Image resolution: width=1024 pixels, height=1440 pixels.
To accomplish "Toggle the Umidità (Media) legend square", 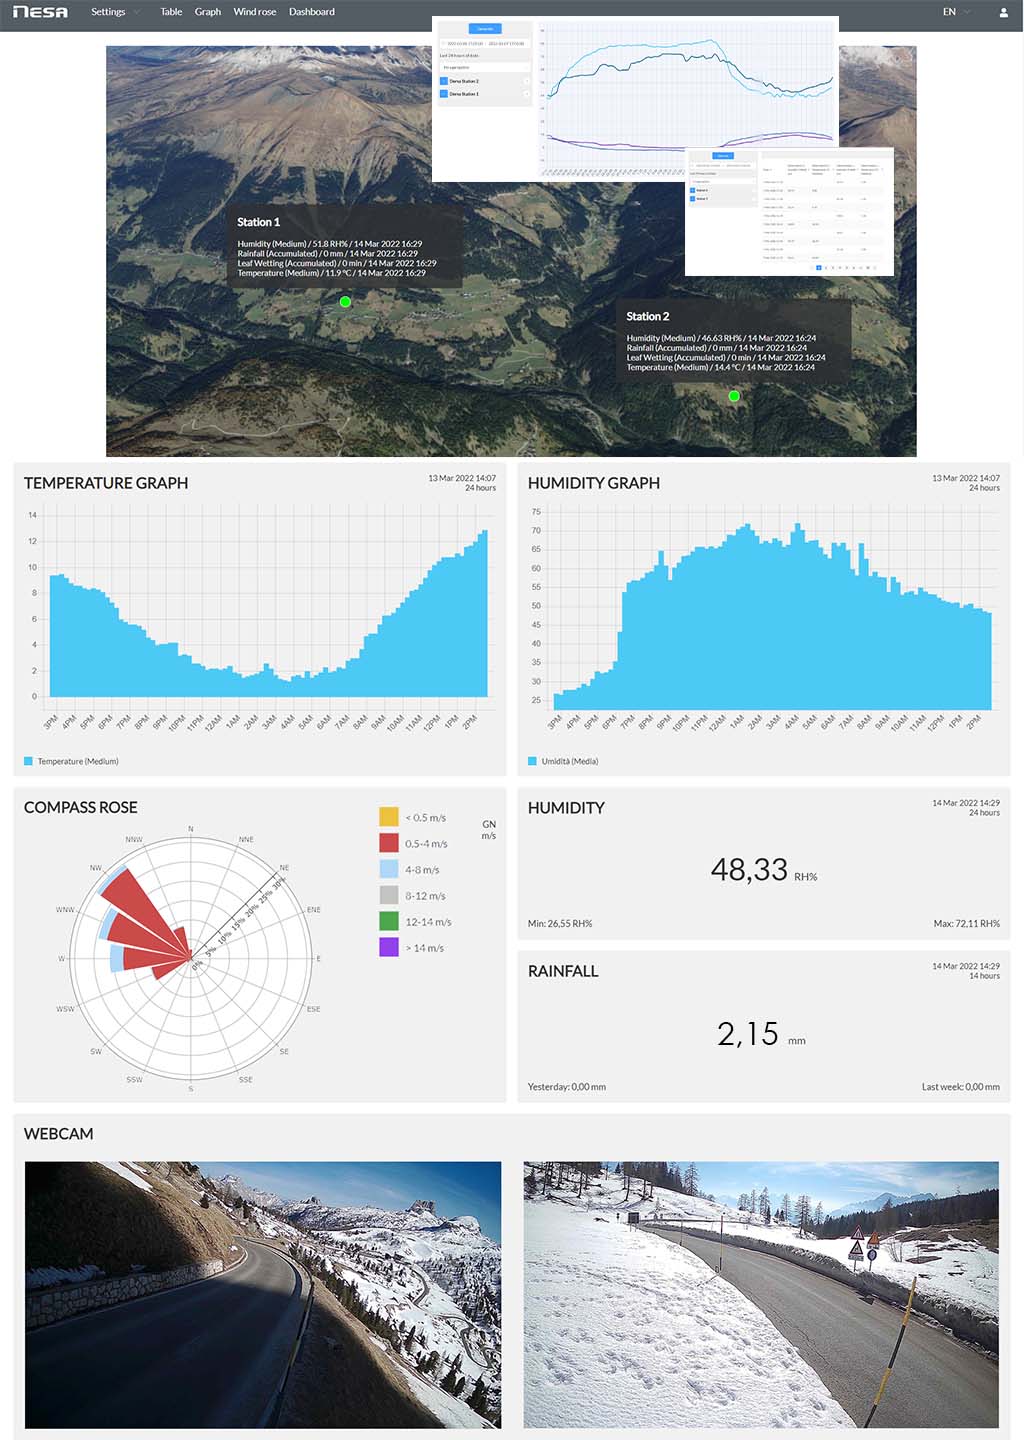I will click(533, 762).
